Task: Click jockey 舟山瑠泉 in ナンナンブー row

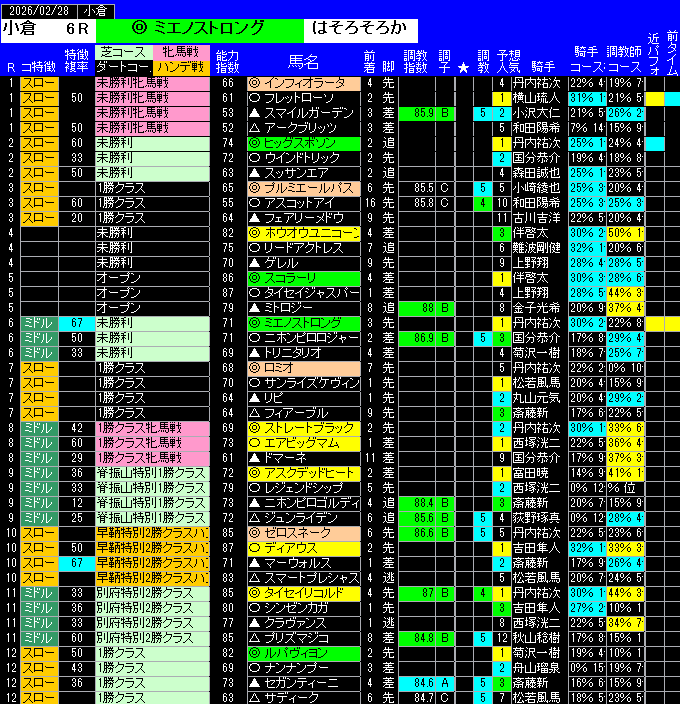Action: (x=537, y=668)
